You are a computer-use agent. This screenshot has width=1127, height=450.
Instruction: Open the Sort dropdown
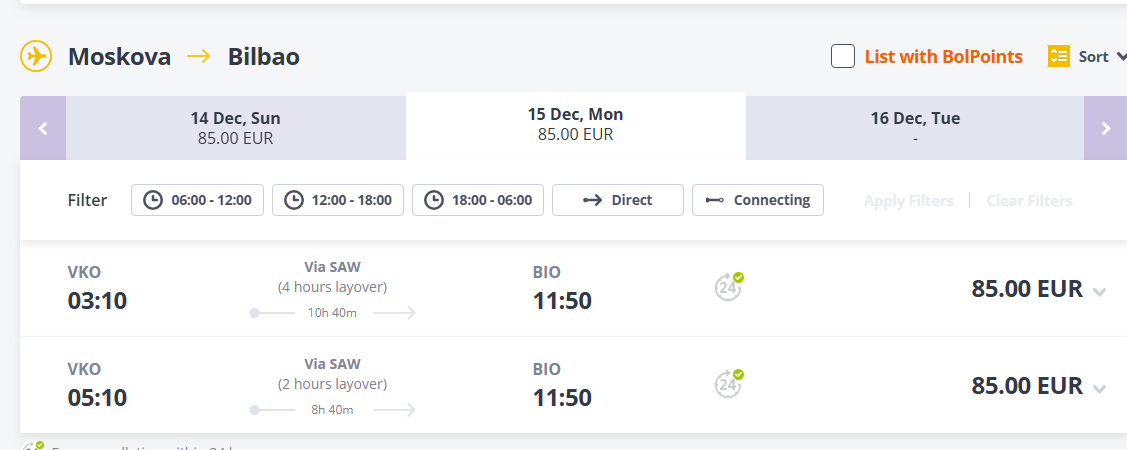point(1095,57)
